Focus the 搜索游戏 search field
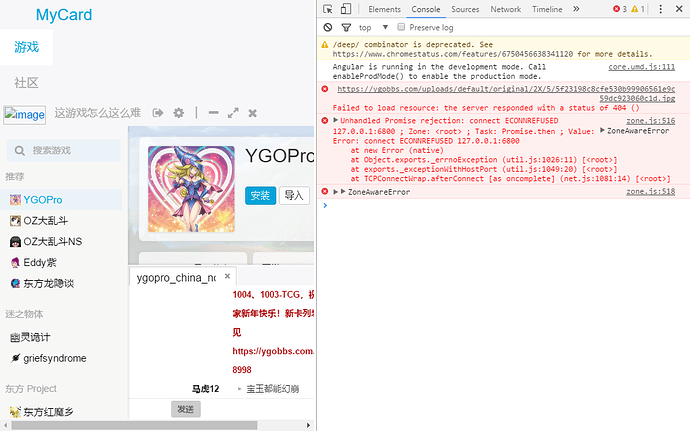 click(63, 151)
